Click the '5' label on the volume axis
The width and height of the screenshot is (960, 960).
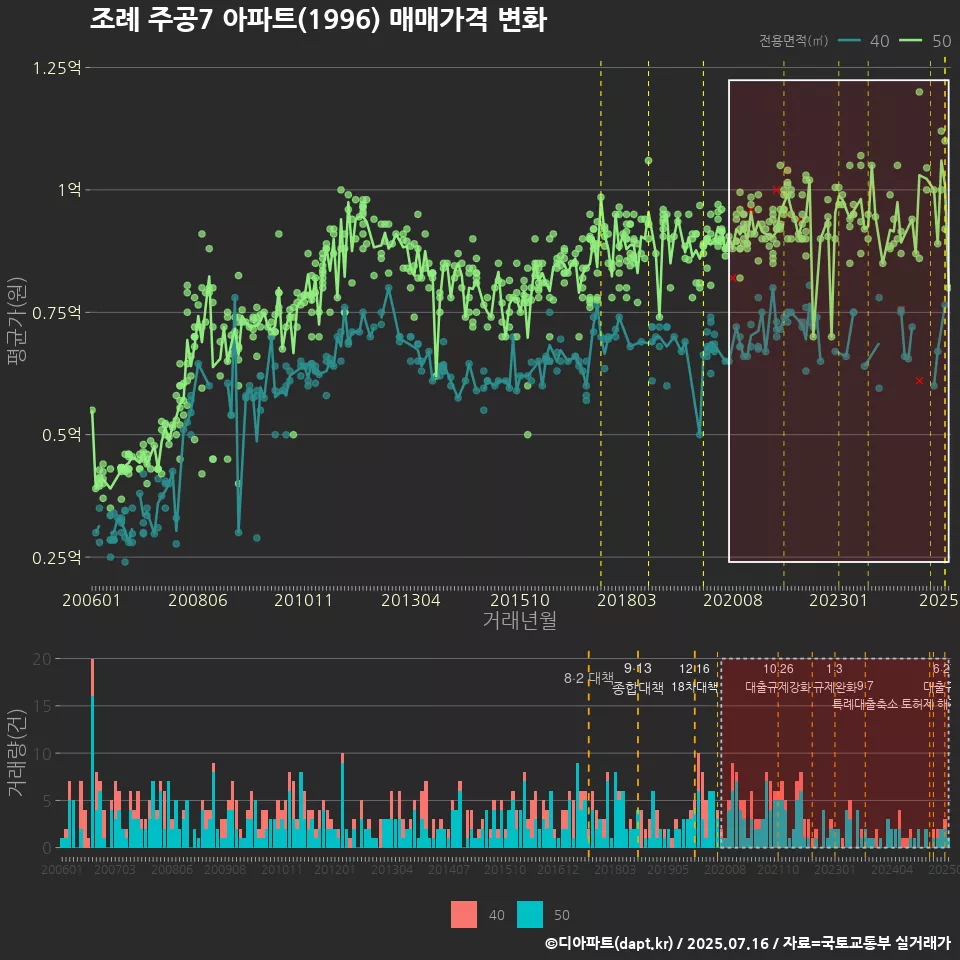47,801
